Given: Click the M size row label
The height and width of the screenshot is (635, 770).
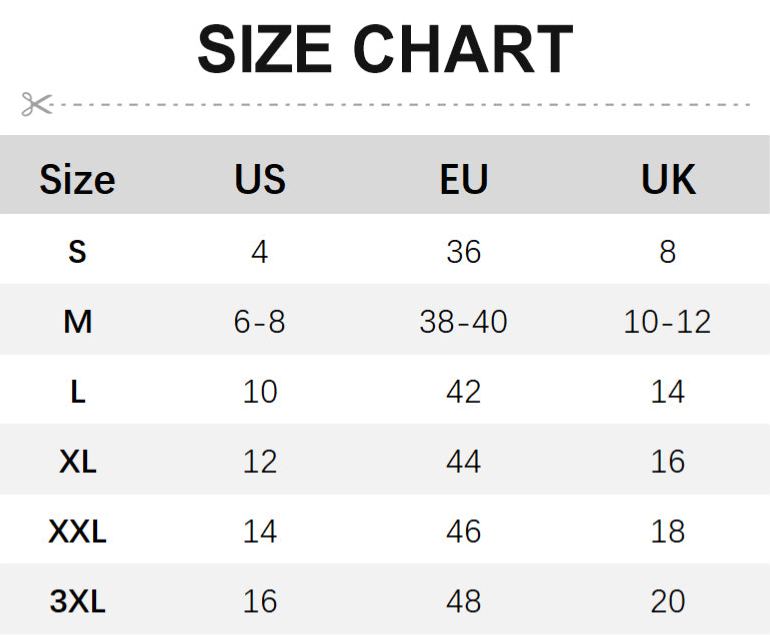Looking at the screenshot, I should coord(77,321).
